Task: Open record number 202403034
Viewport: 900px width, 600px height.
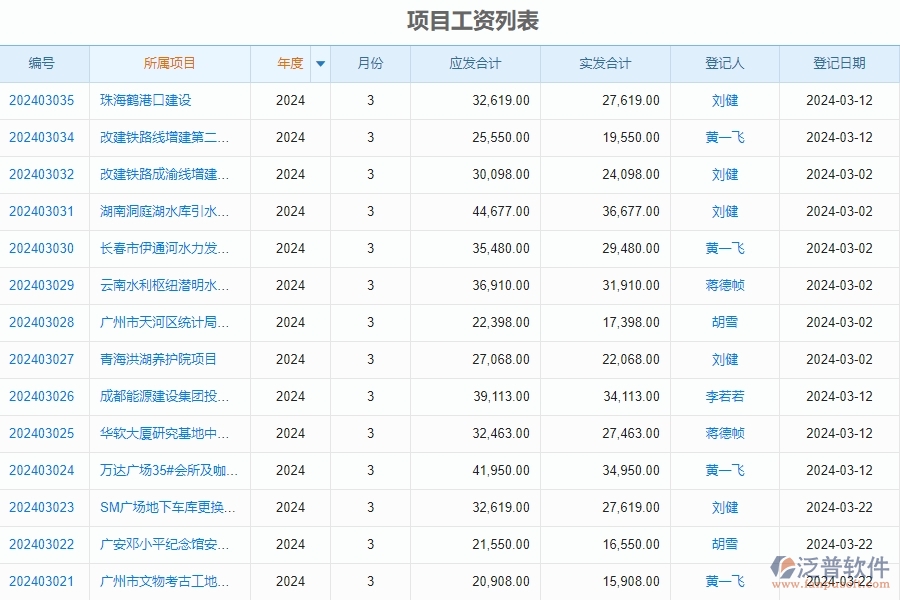Action: pos(41,137)
